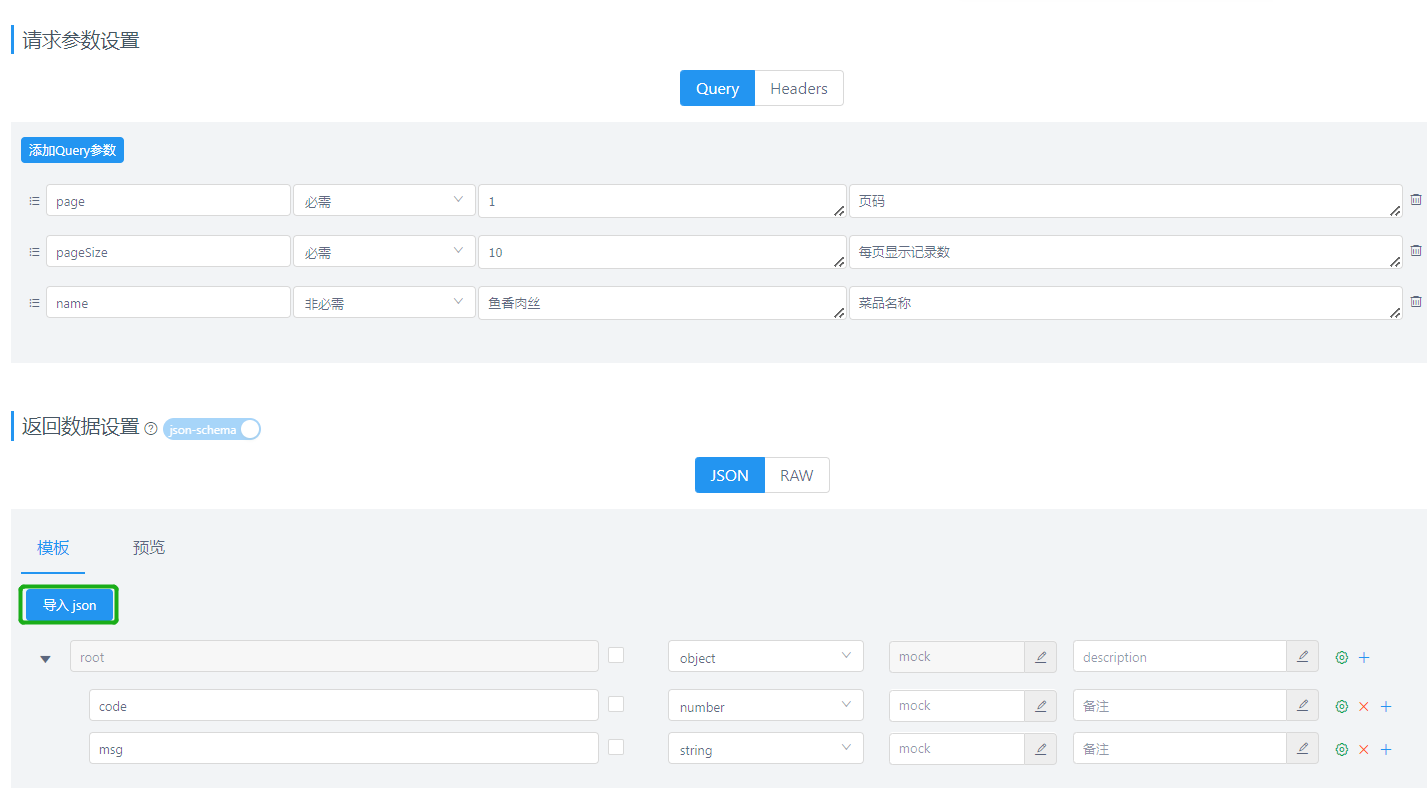Viewport: 1427px width, 788px height.
Task: Add sibling node after msg field
Action: click(1386, 750)
